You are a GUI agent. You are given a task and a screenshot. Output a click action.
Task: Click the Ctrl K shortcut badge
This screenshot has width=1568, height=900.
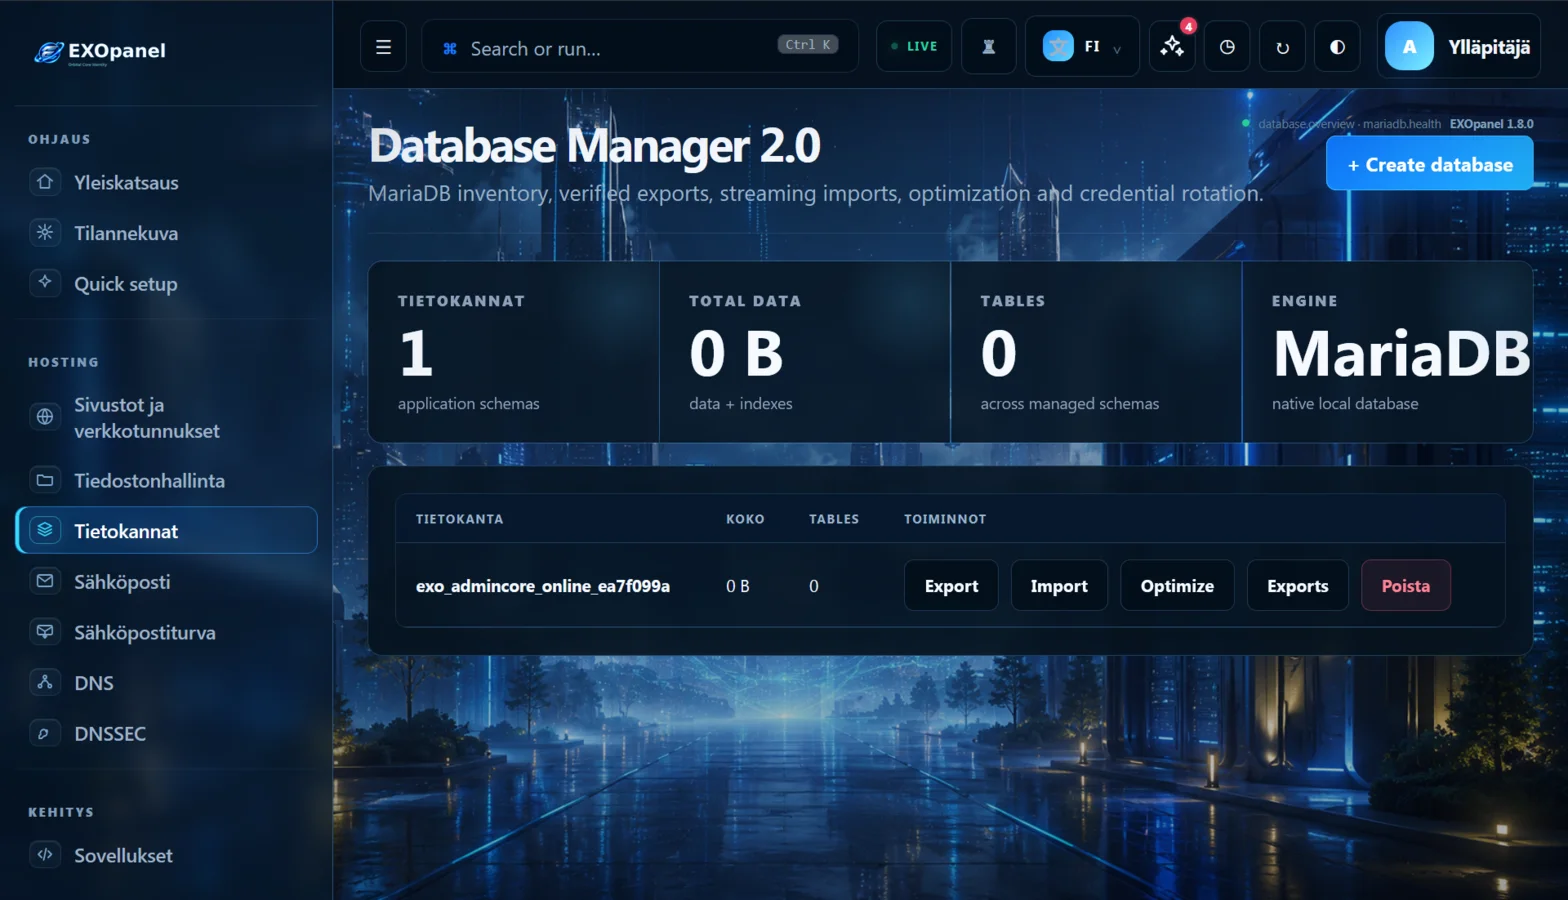tap(807, 44)
